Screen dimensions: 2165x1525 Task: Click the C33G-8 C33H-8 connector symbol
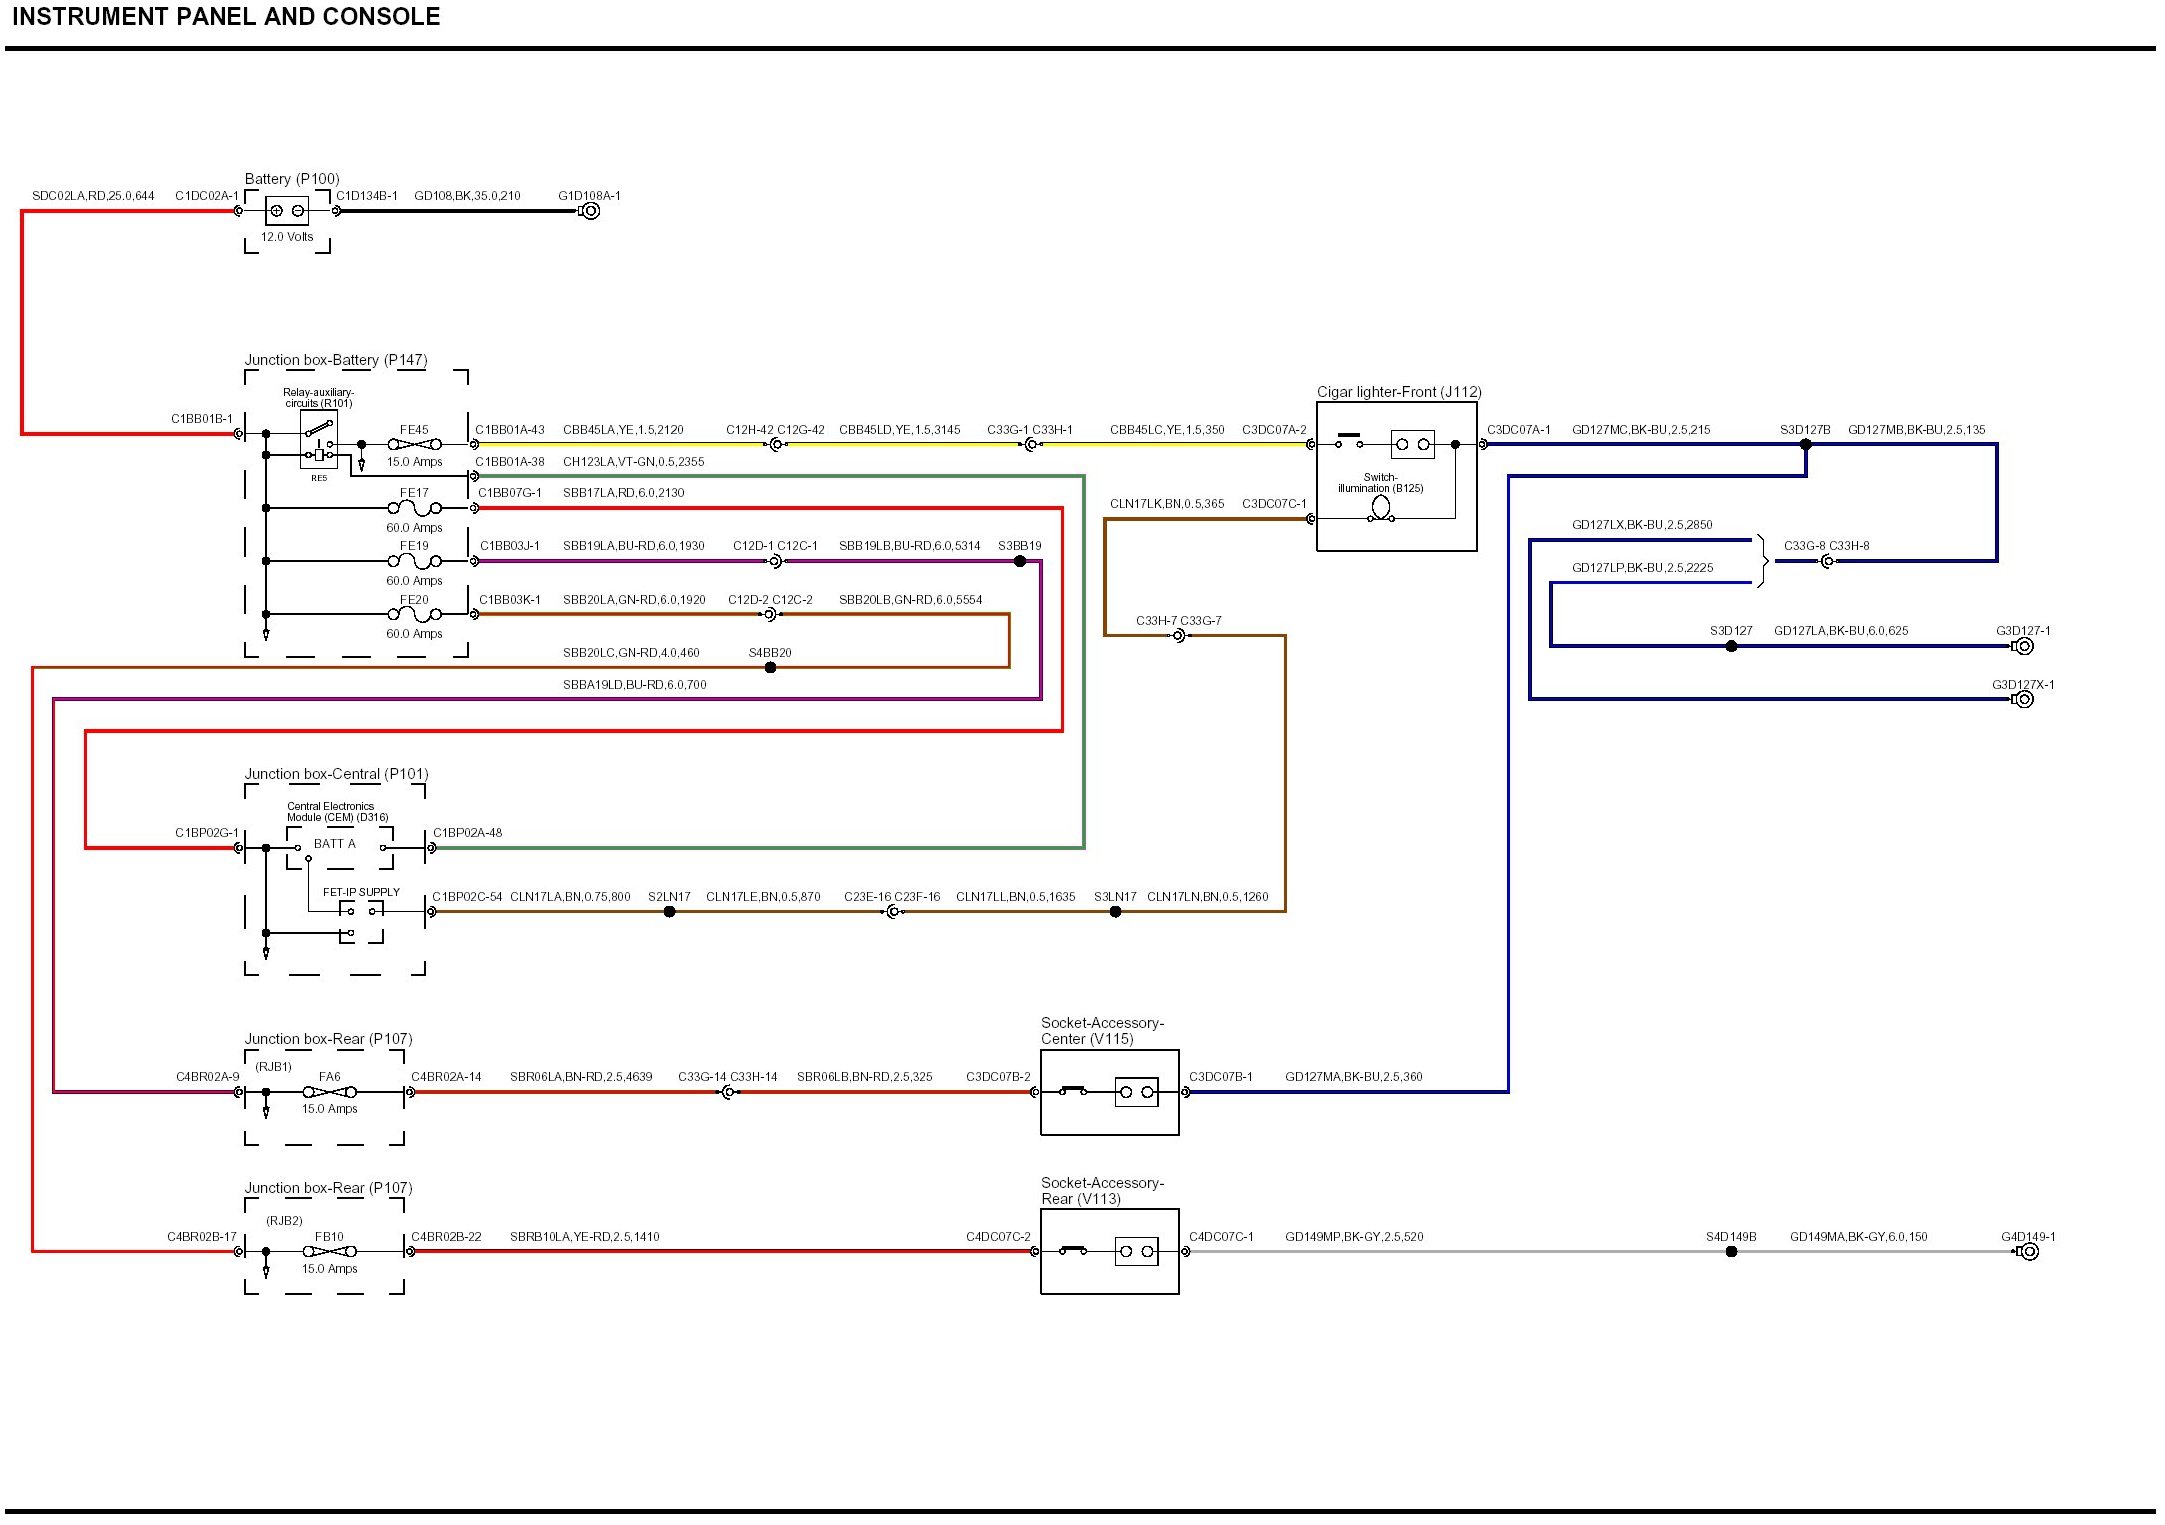(x=1826, y=562)
